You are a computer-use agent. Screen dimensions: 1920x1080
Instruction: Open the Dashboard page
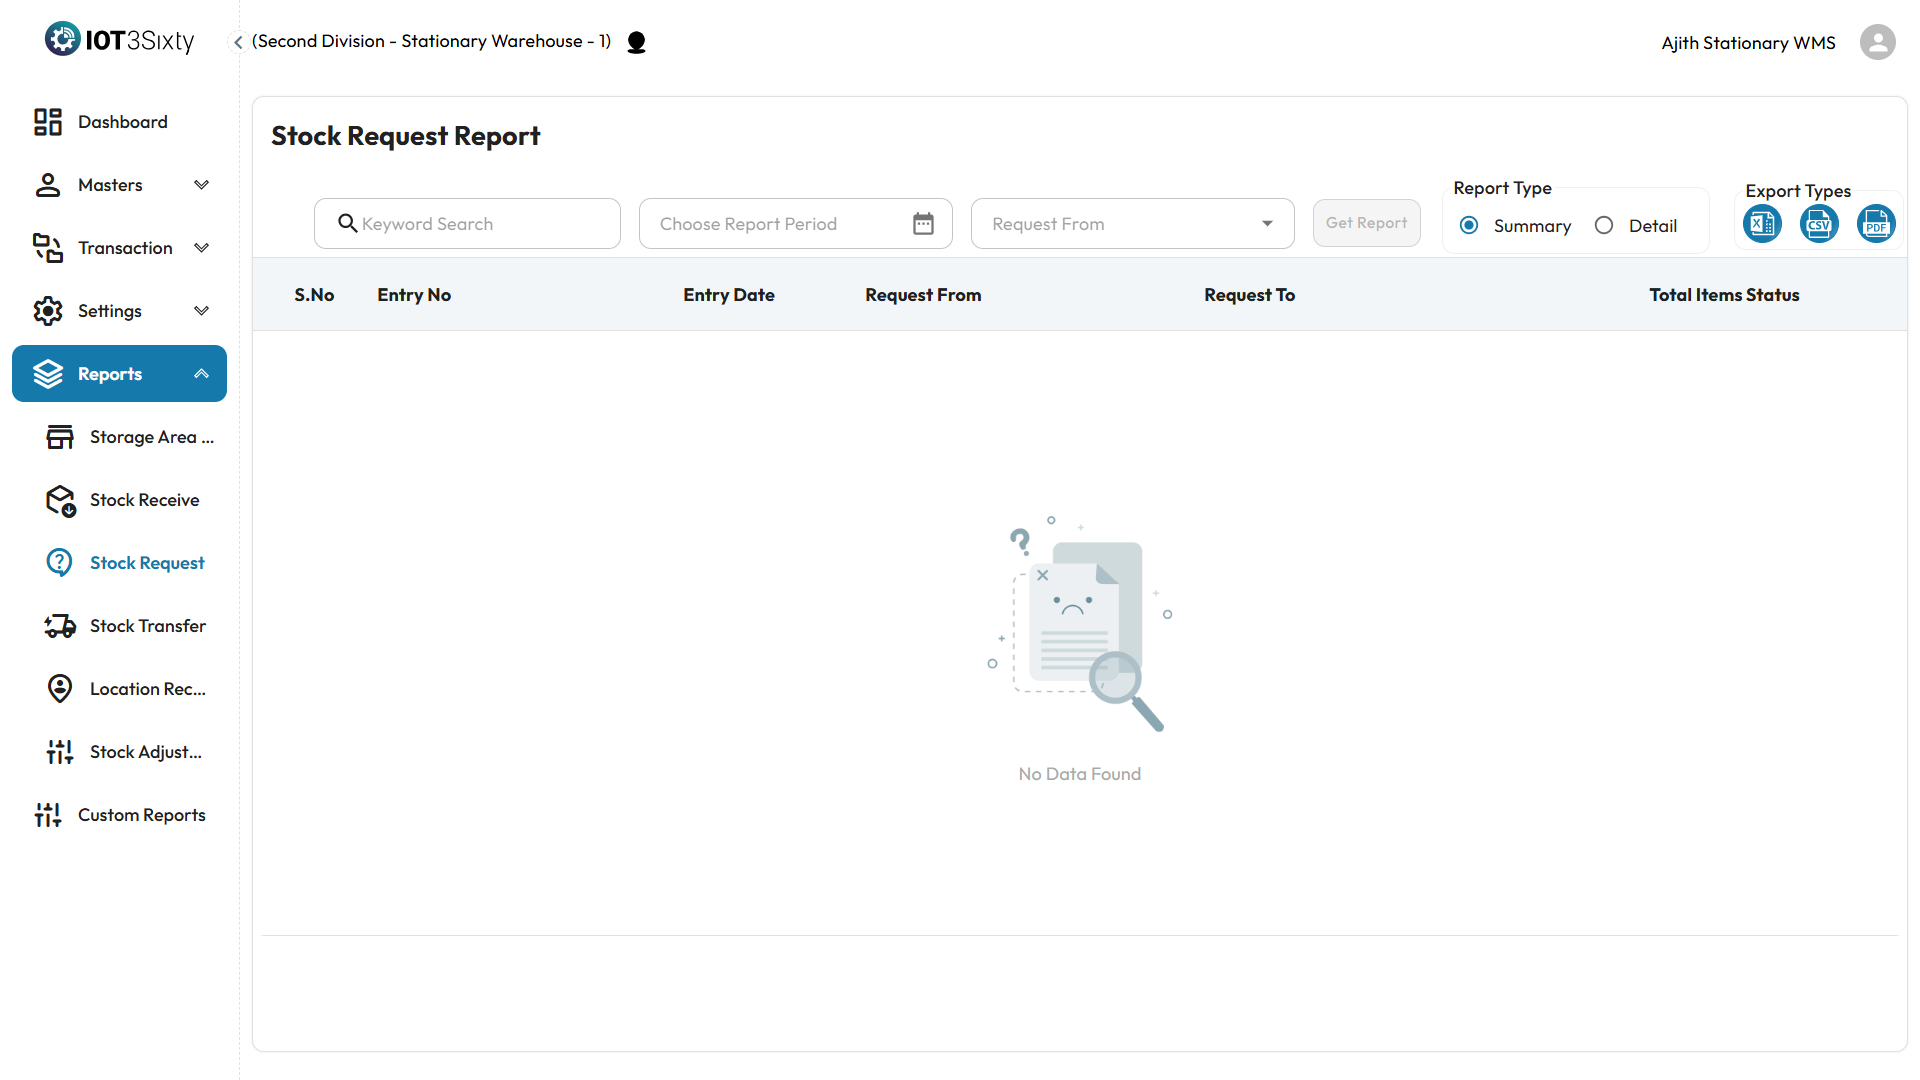(122, 122)
